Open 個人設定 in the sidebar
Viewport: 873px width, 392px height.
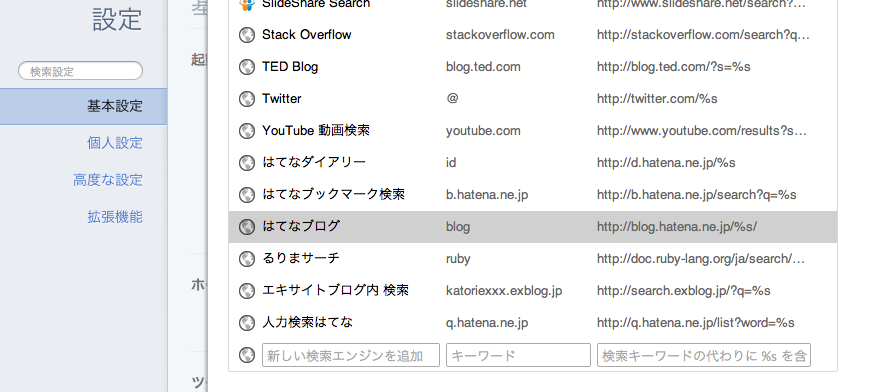[x=115, y=143]
